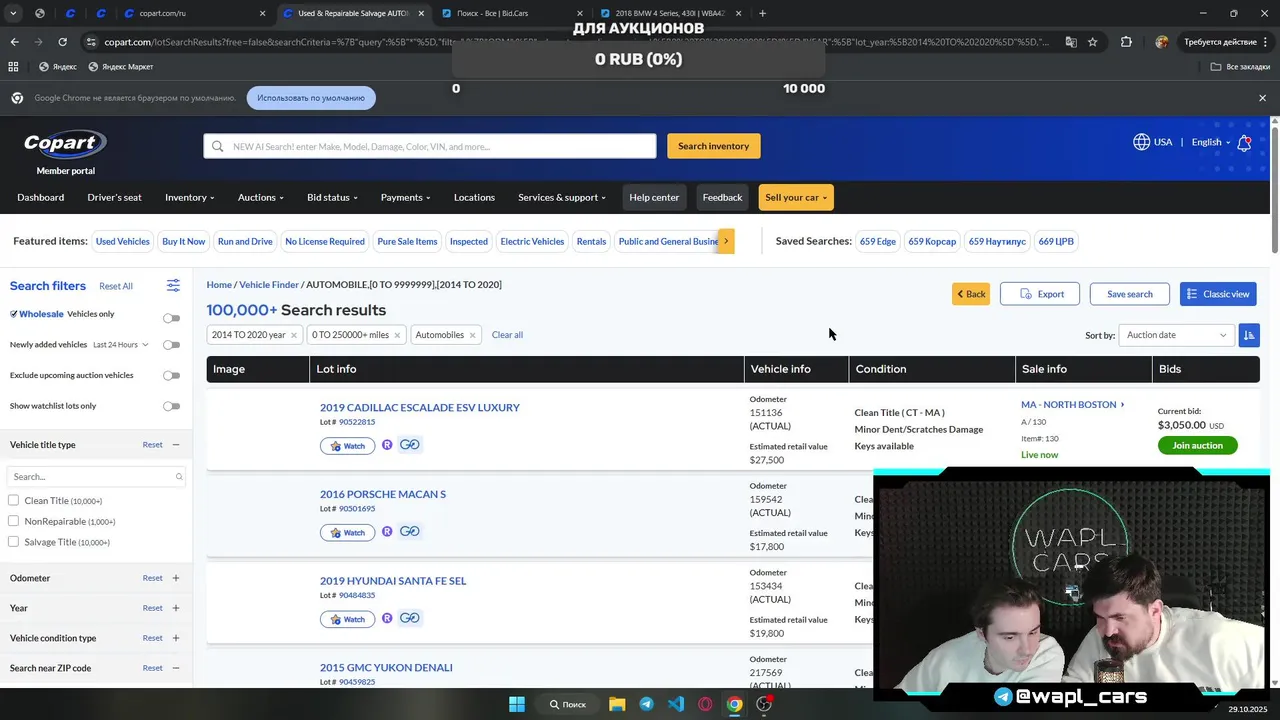Open the Sort by Auction date dropdown
The width and height of the screenshot is (1280, 720).
point(1176,335)
